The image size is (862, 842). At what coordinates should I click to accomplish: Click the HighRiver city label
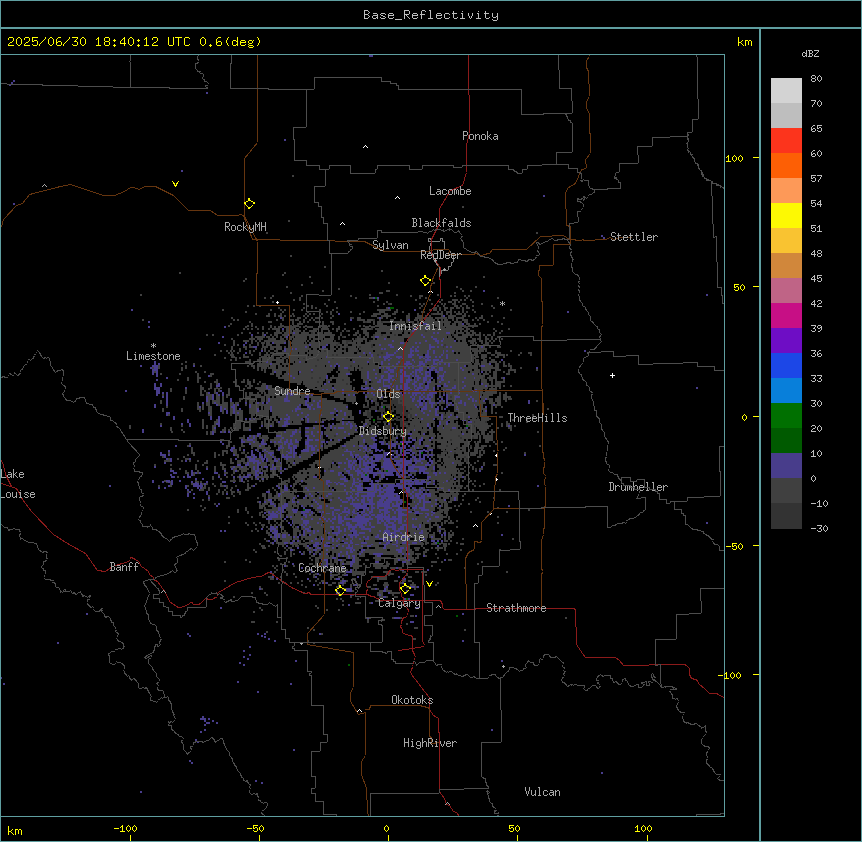tap(430, 743)
